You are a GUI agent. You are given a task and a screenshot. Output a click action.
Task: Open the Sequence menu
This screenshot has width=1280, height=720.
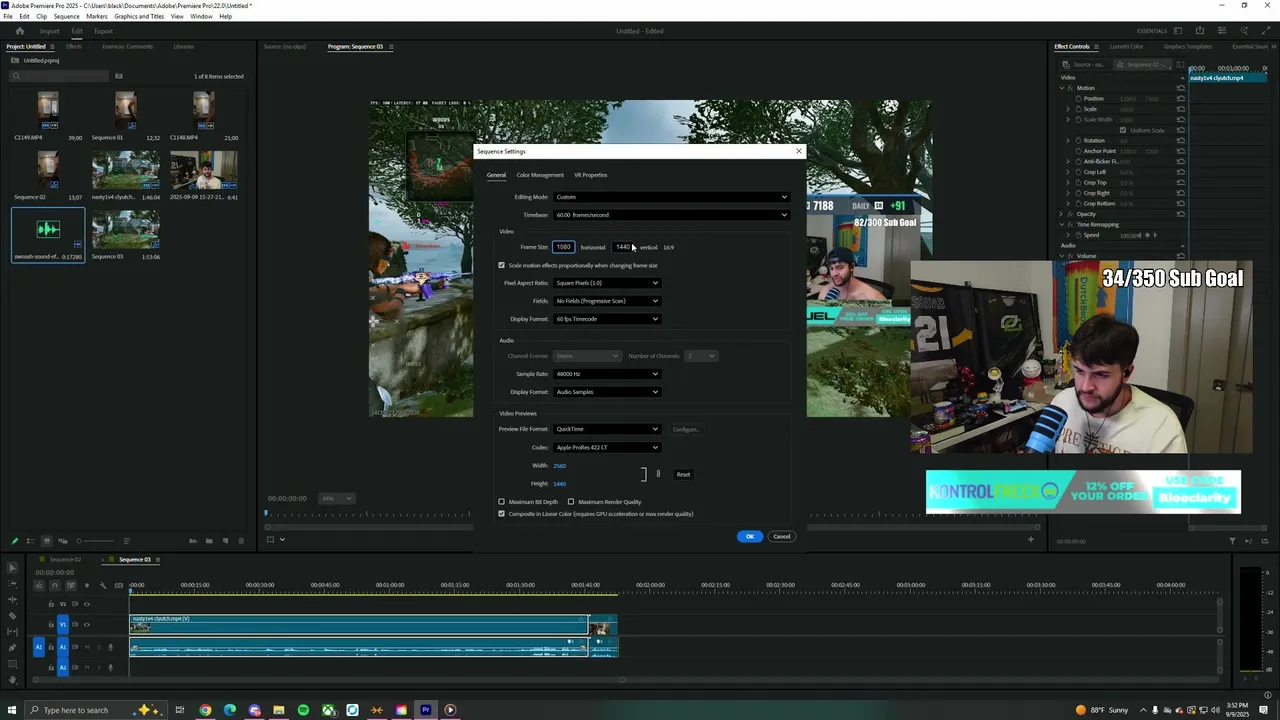coord(66,16)
